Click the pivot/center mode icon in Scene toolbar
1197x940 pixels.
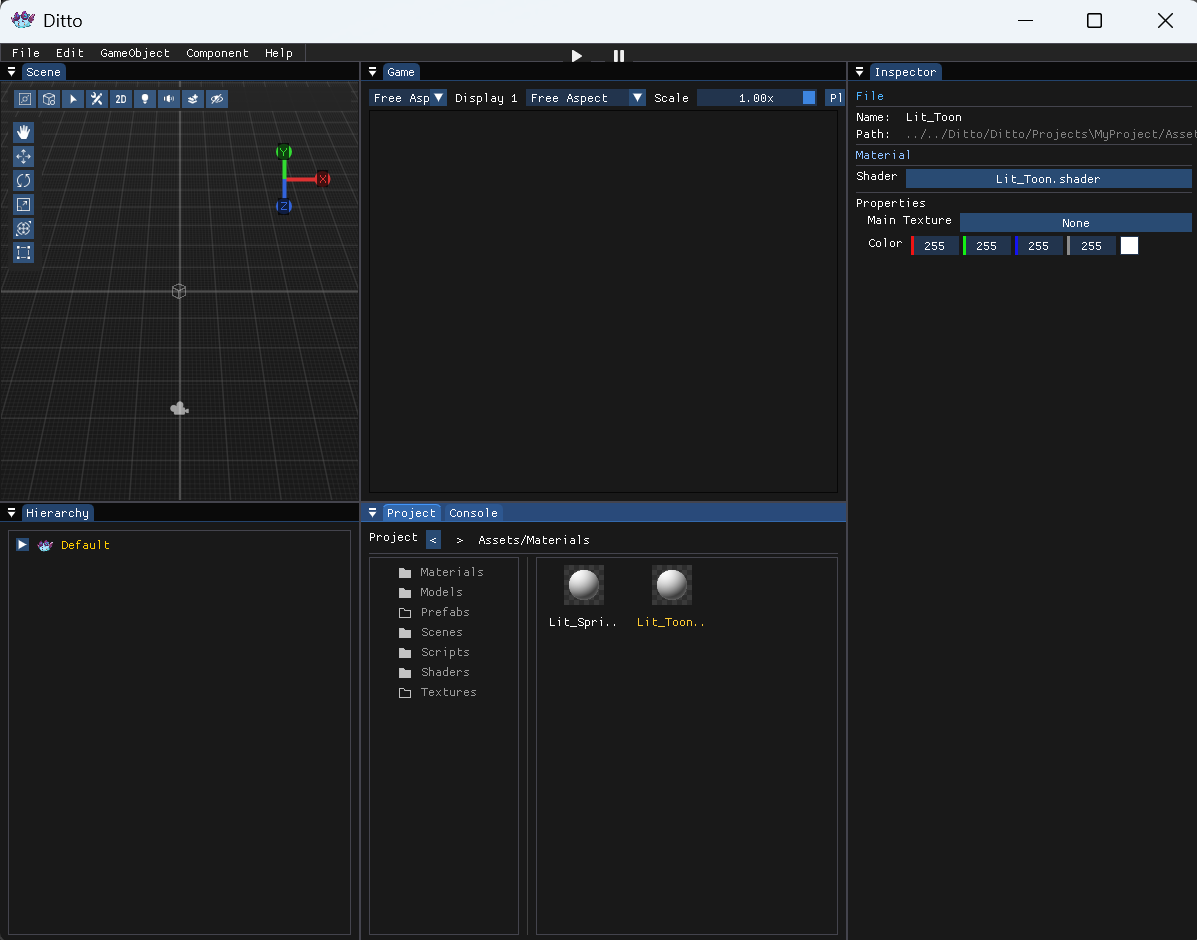point(25,99)
